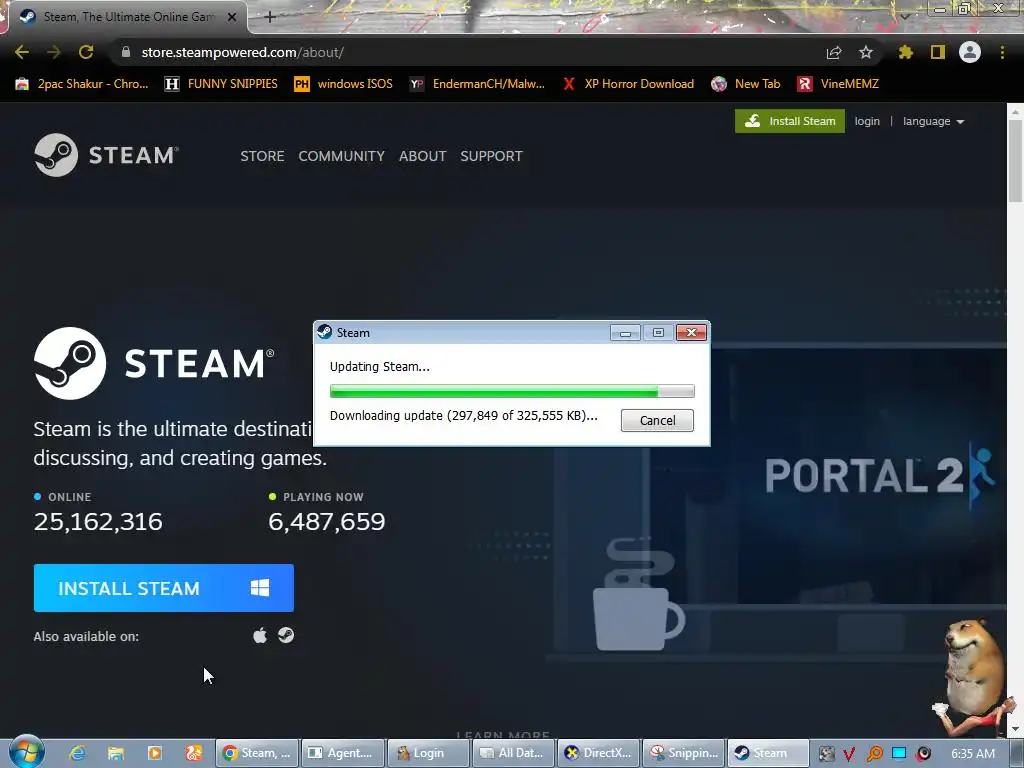Open the Chrome extensions puzzle icon

click(x=905, y=52)
